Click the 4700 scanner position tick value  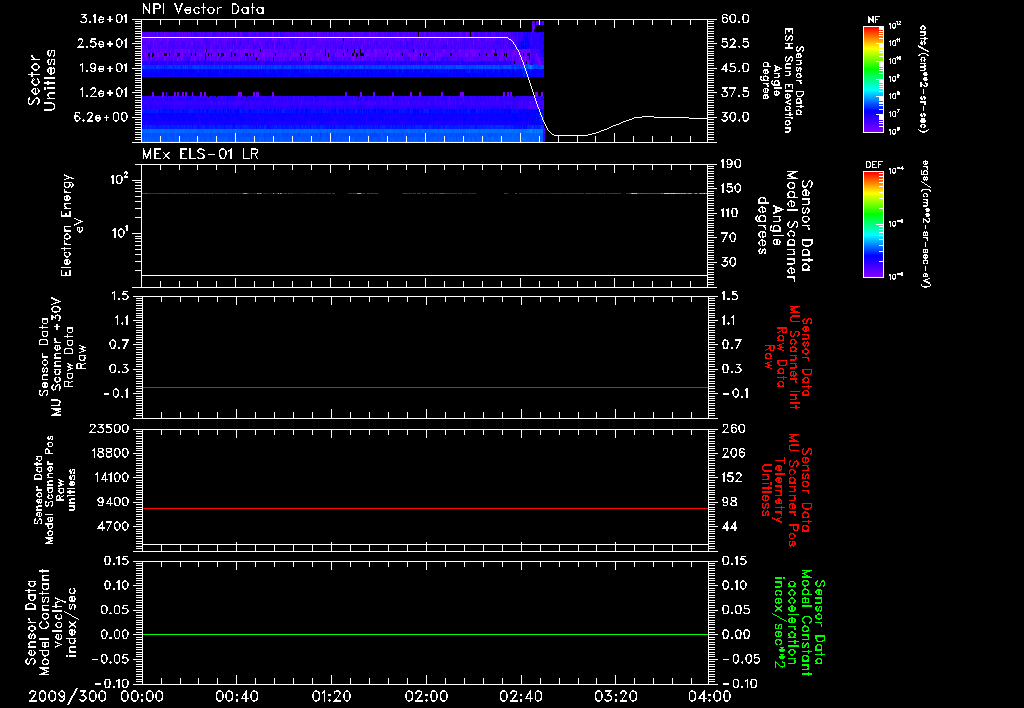[x=113, y=526]
